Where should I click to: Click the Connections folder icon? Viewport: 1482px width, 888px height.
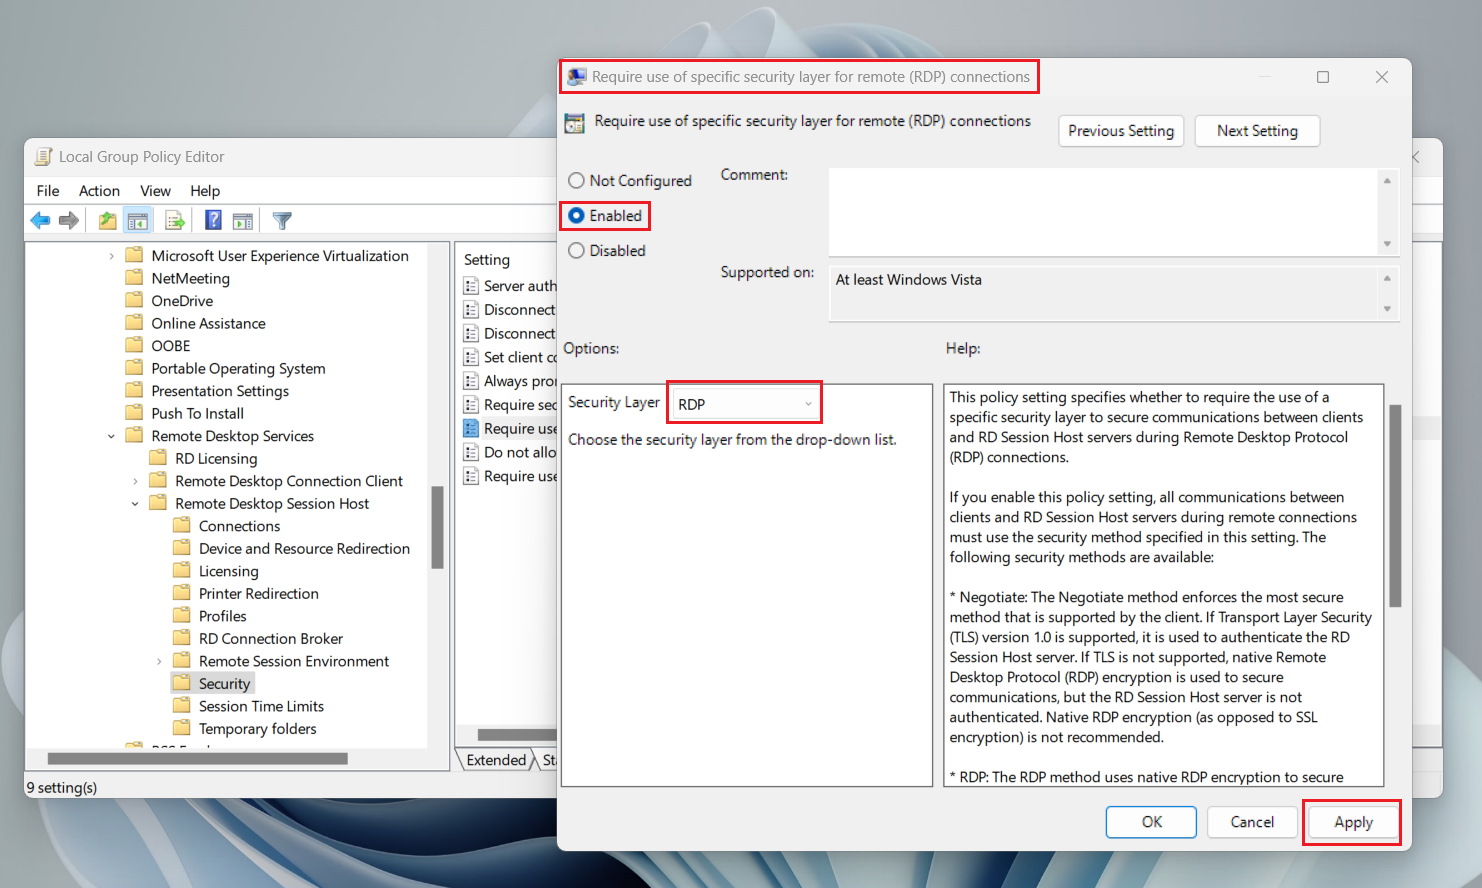(182, 526)
